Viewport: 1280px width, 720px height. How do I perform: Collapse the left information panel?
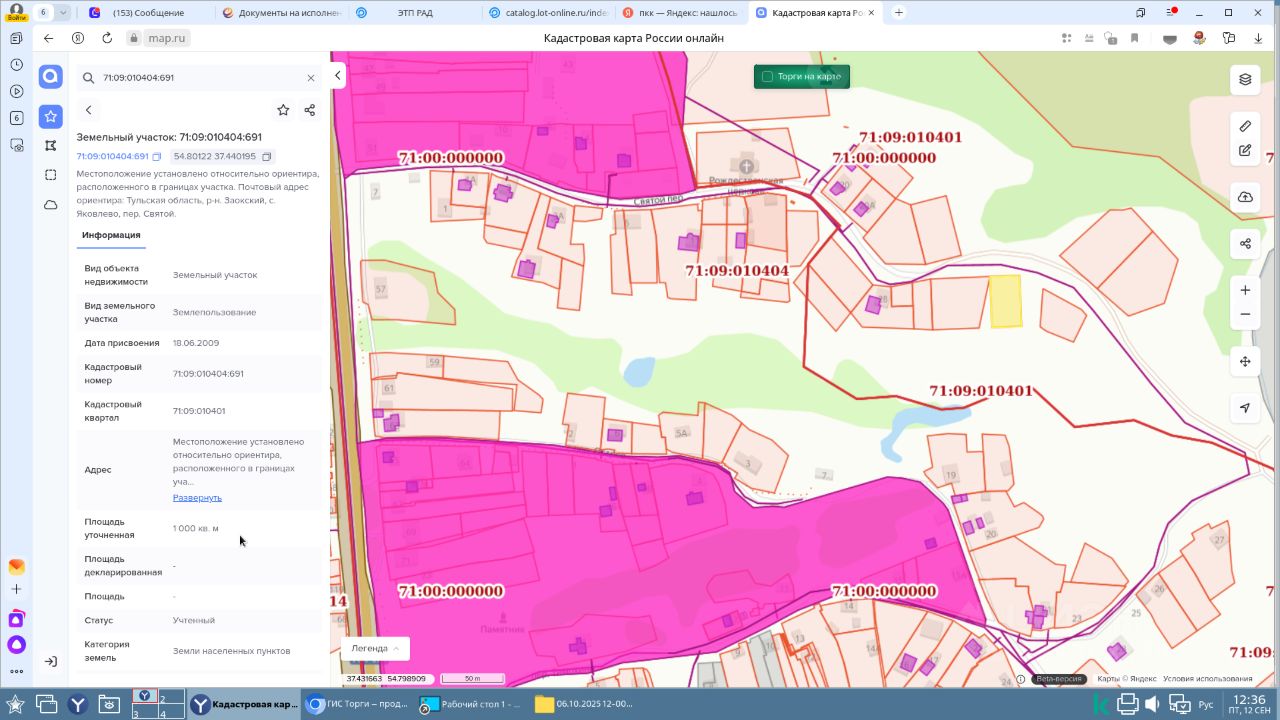[338, 76]
